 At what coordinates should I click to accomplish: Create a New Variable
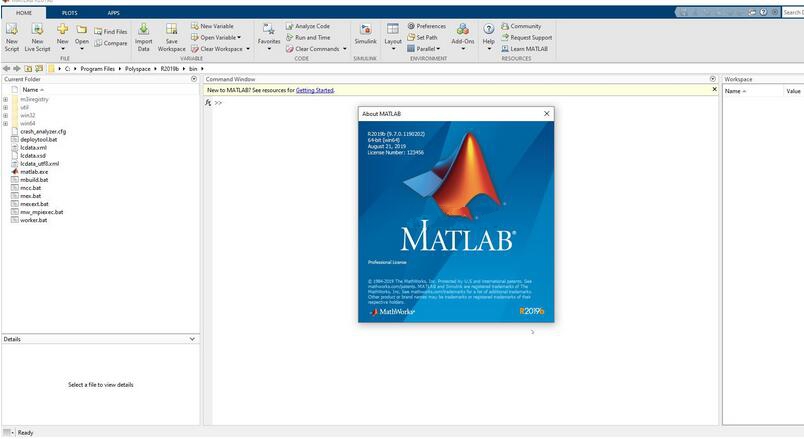coord(212,26)
